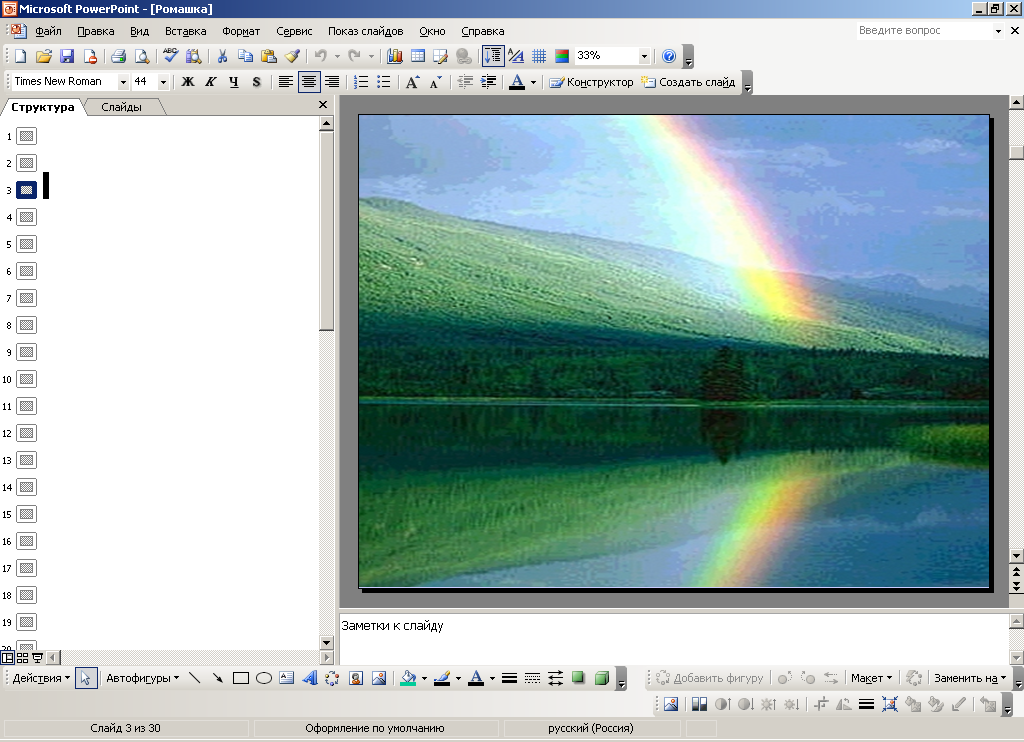Viewport: 1024px width, 742px height.
Task: Open the Правка menu
Action: point(95,31)
